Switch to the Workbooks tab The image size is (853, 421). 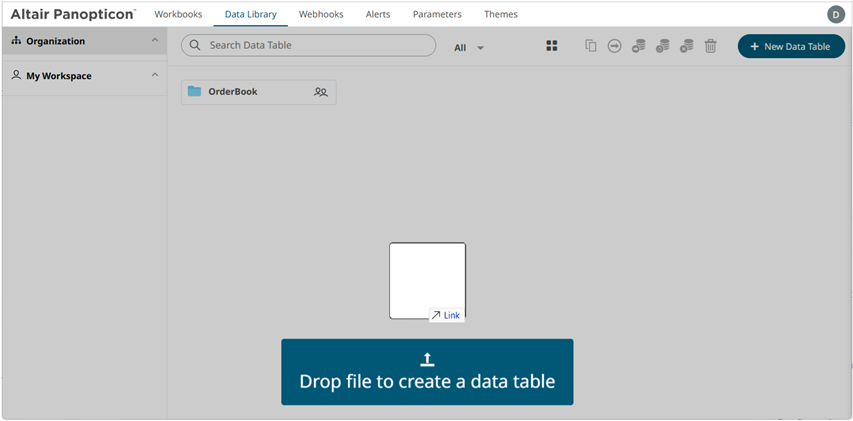(x=178, y=15)
